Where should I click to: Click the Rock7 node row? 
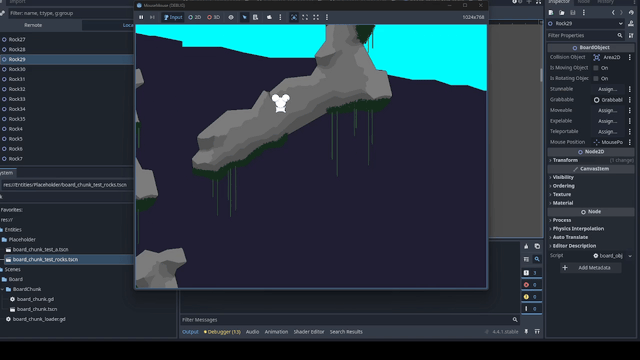67,159
